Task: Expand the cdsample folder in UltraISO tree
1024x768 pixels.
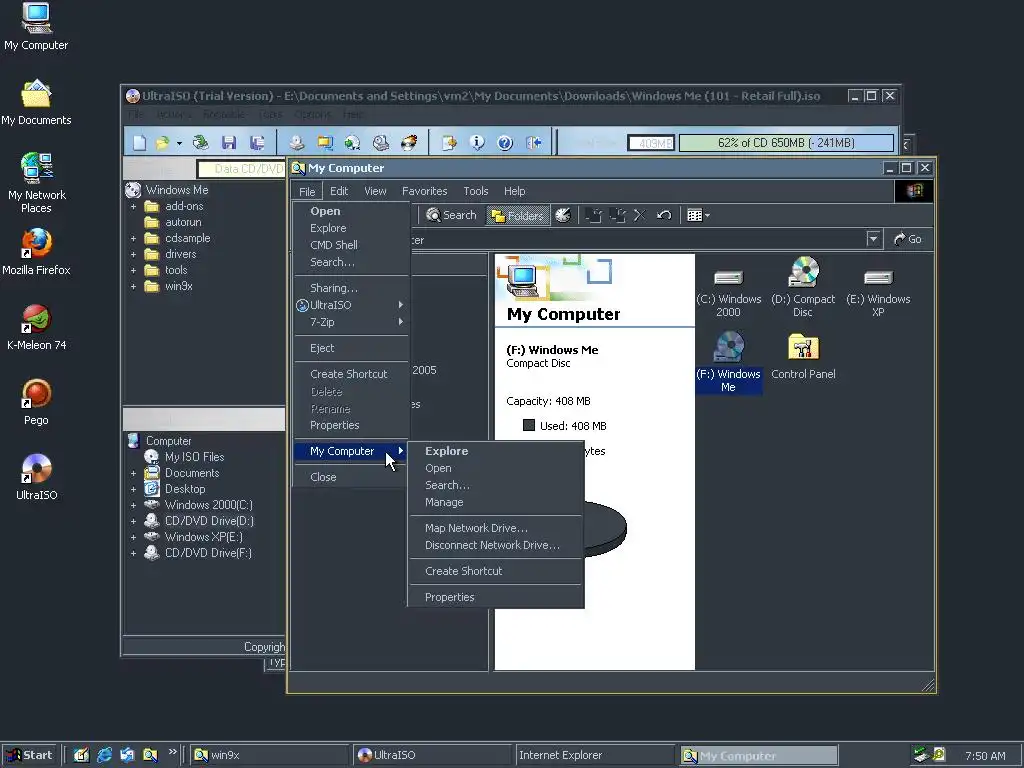Action: pos(133,238)
